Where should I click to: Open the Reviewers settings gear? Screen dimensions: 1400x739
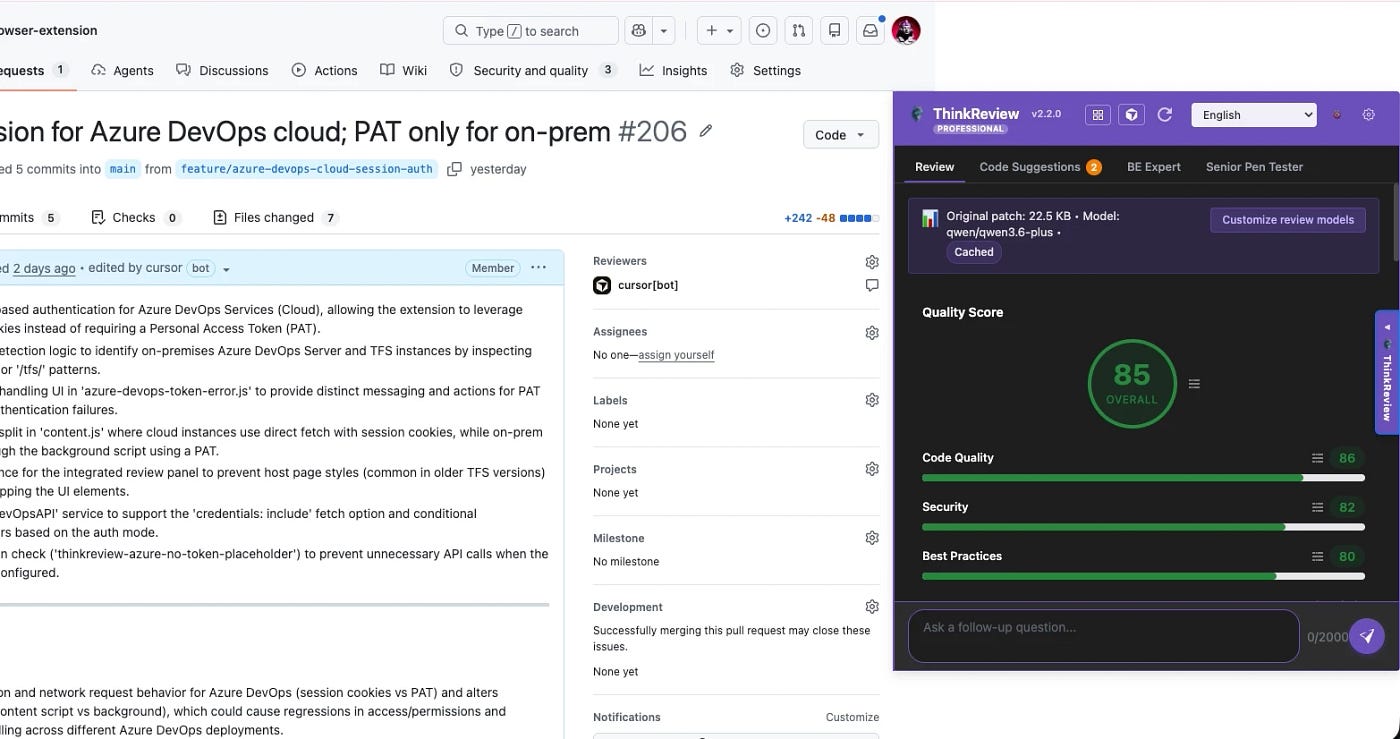pos(871,261)
